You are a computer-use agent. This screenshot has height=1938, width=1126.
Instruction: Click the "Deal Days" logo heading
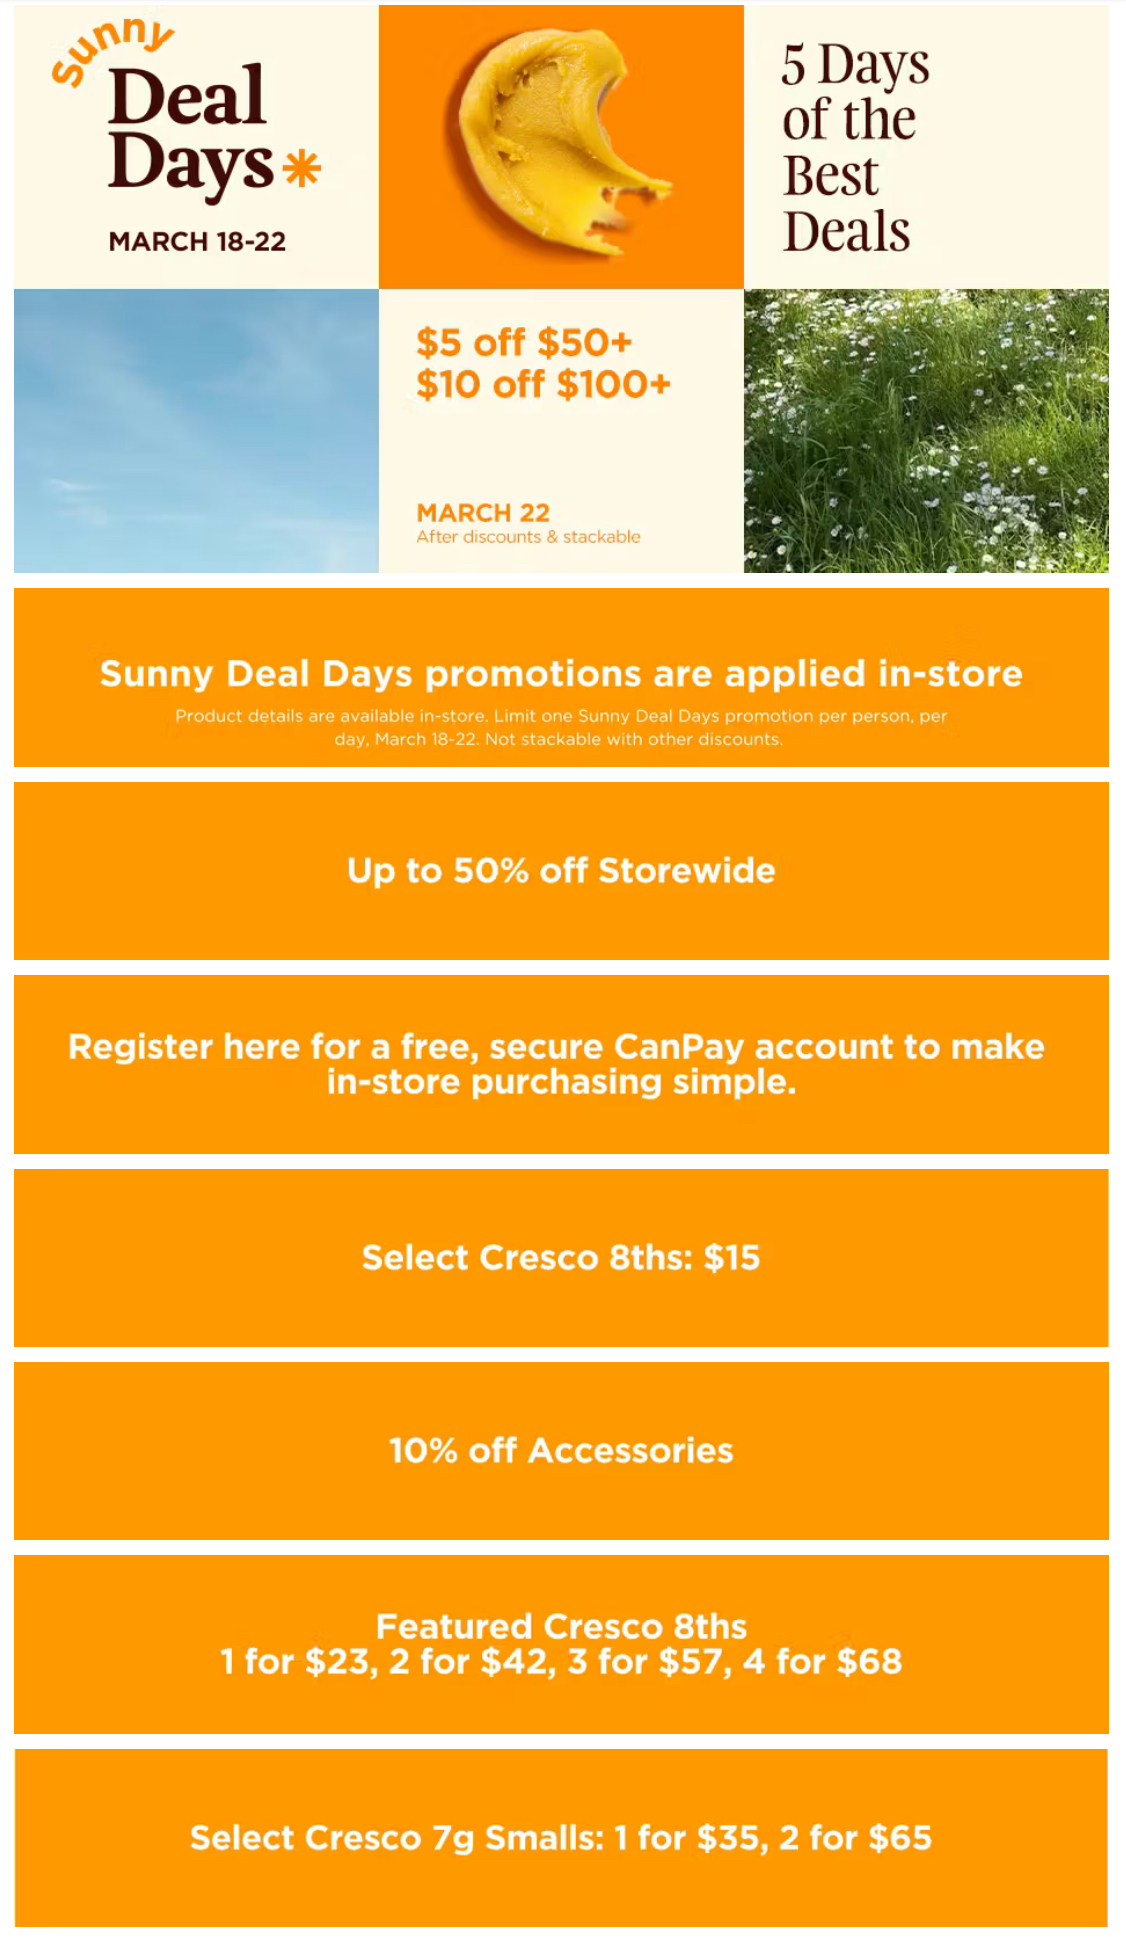[189, 129]
